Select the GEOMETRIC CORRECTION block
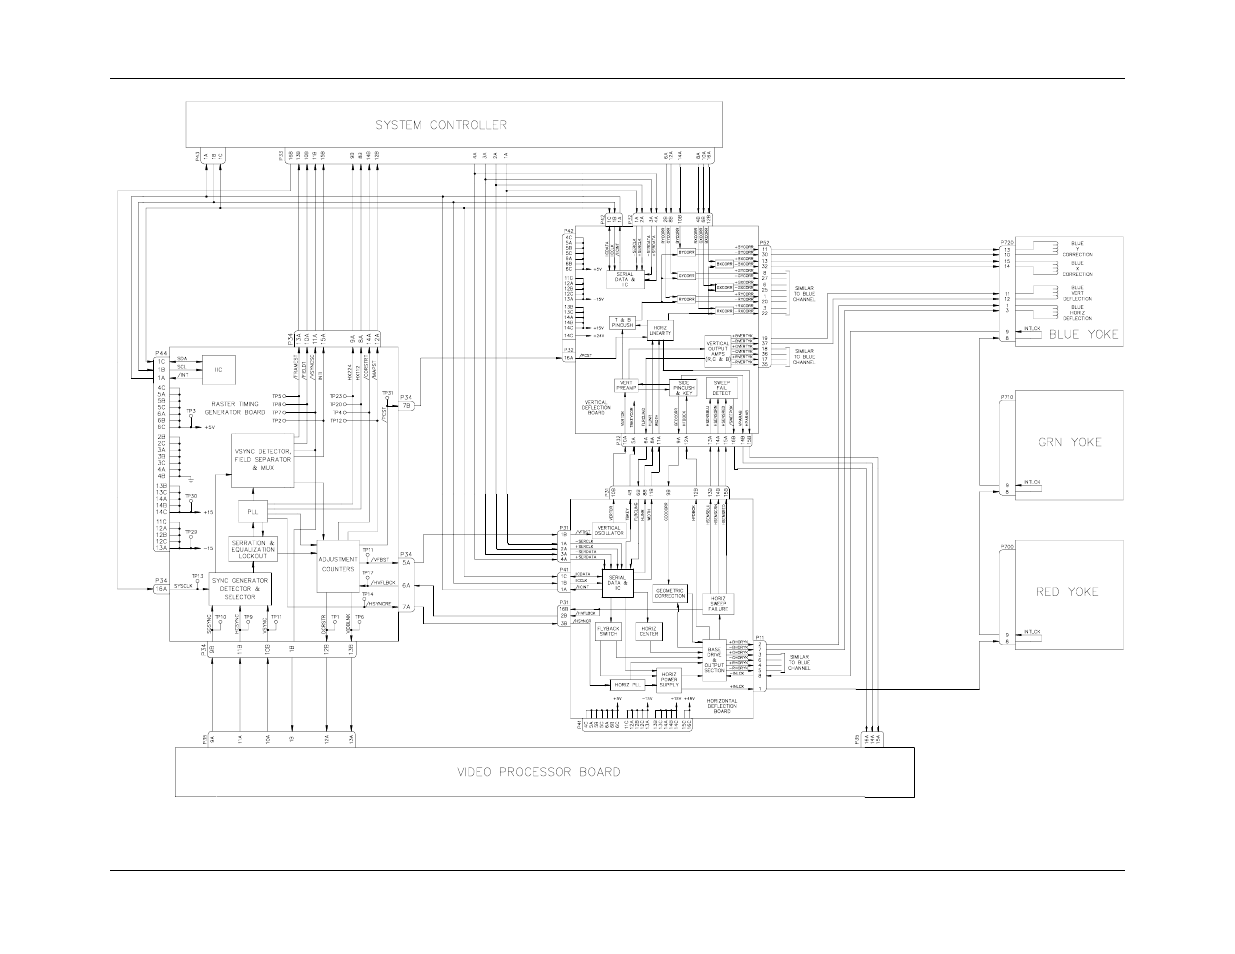 pos(670,592)
